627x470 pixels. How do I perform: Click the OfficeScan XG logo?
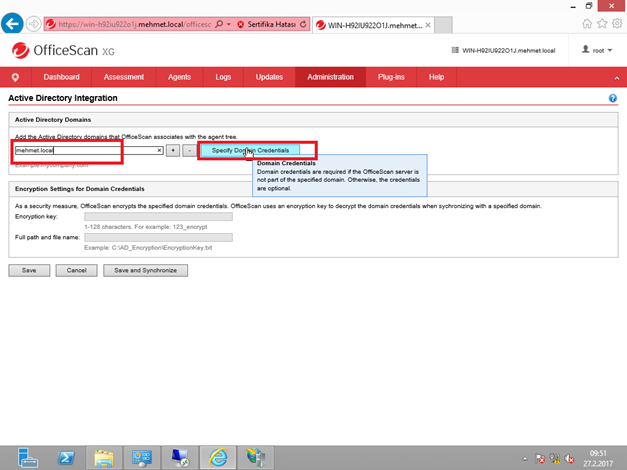[x=63, y=51]
